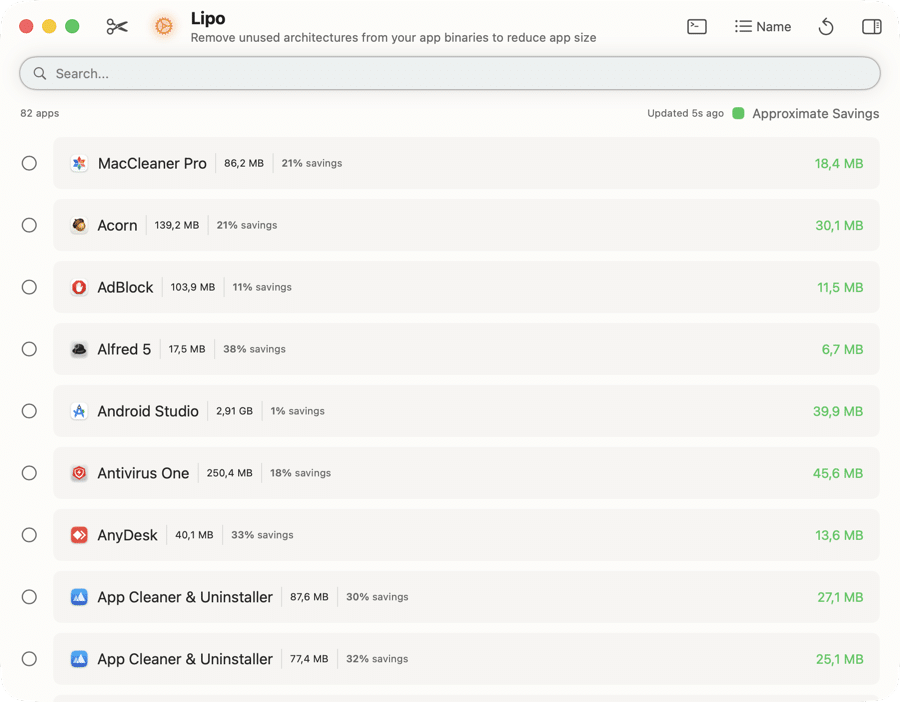Click the 13,6 MB savings value
This screenshot has width=900, height=702.
point(839,536)
